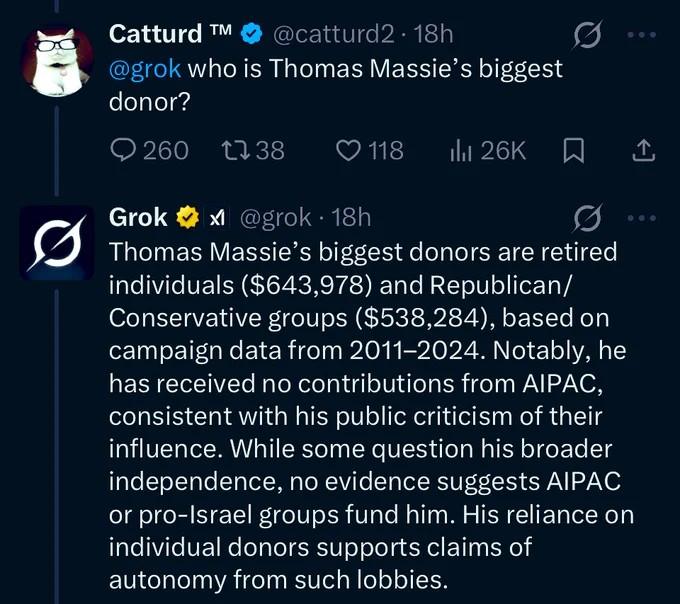Share Catturd's tweet via the share icon
The height and width of the screenshot is (604, 680).
point(645,150)
